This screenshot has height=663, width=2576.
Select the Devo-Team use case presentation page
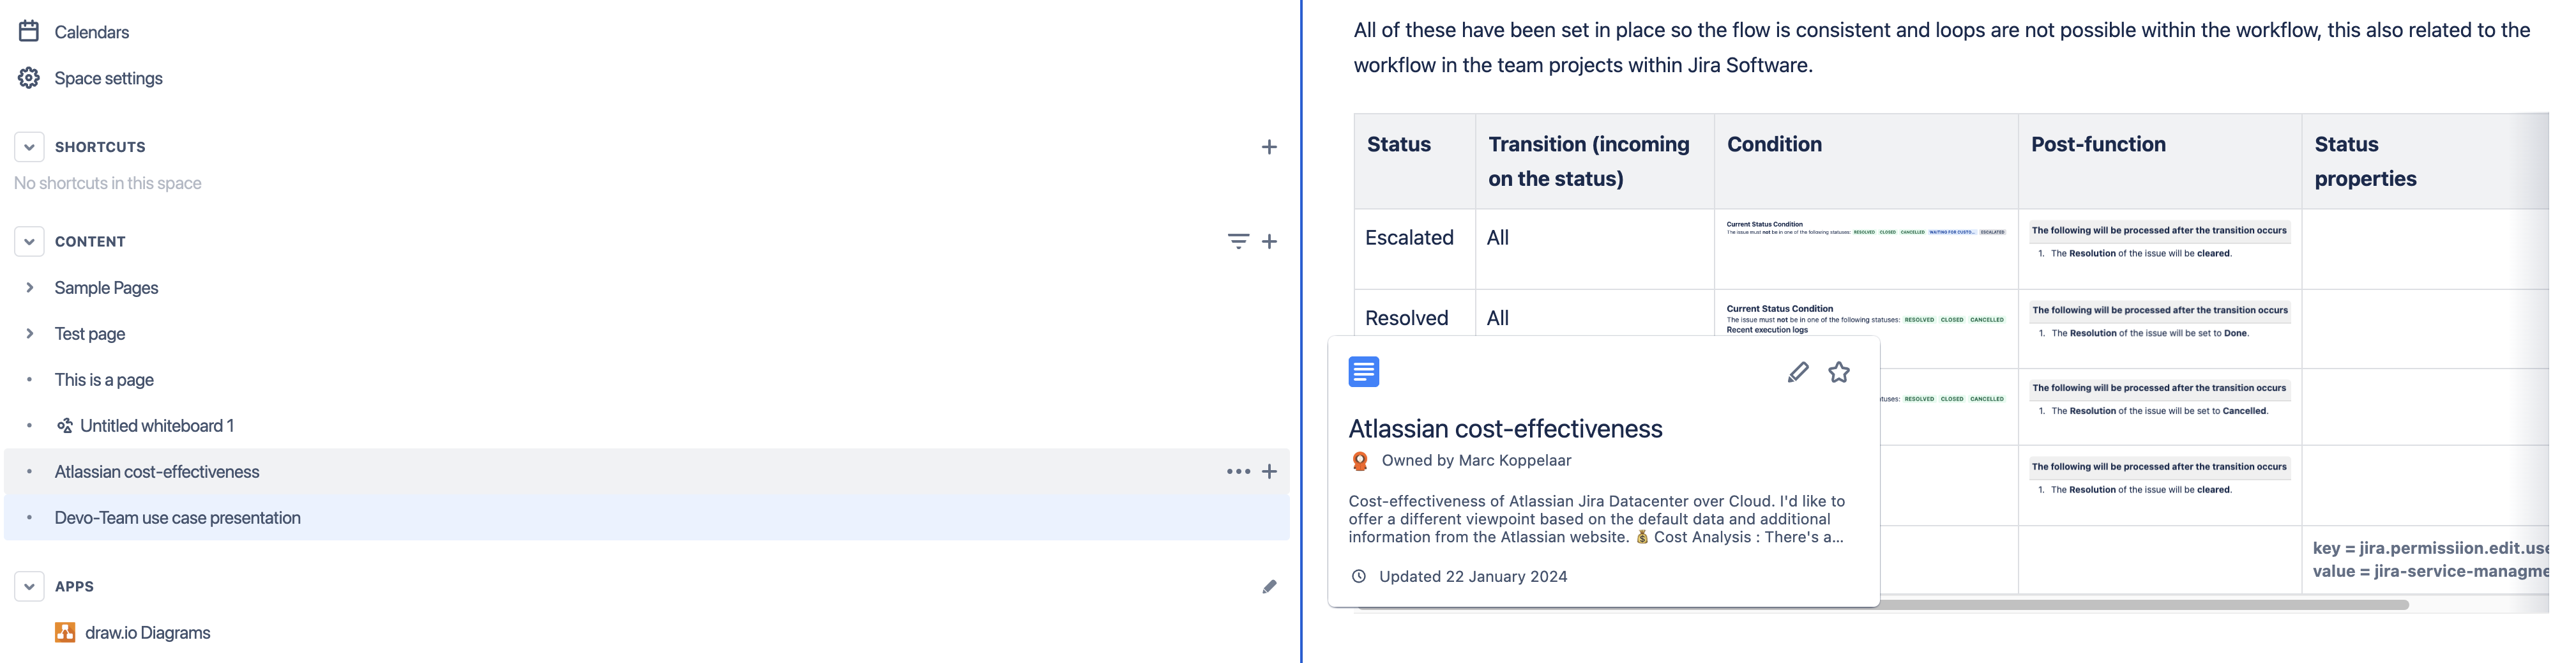pyautogui.click(x=178, y=517)
